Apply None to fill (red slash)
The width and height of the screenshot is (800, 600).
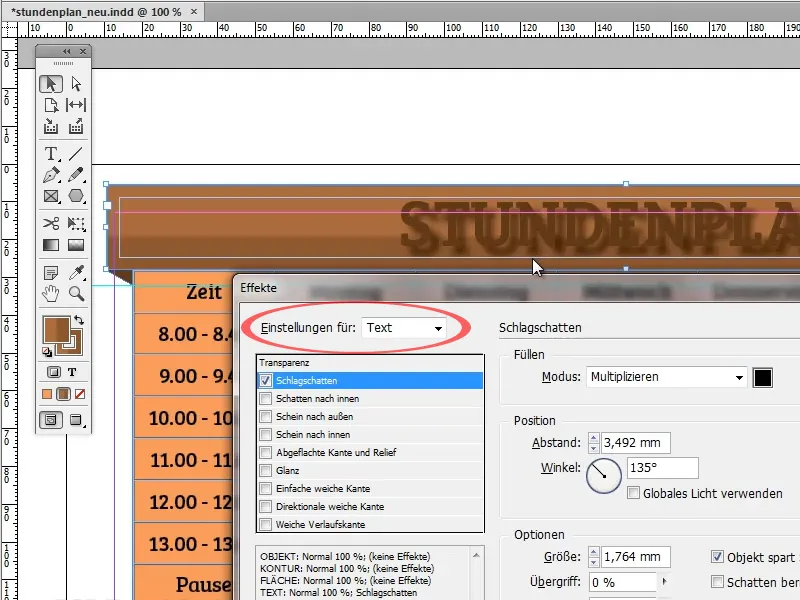point(80,394)
